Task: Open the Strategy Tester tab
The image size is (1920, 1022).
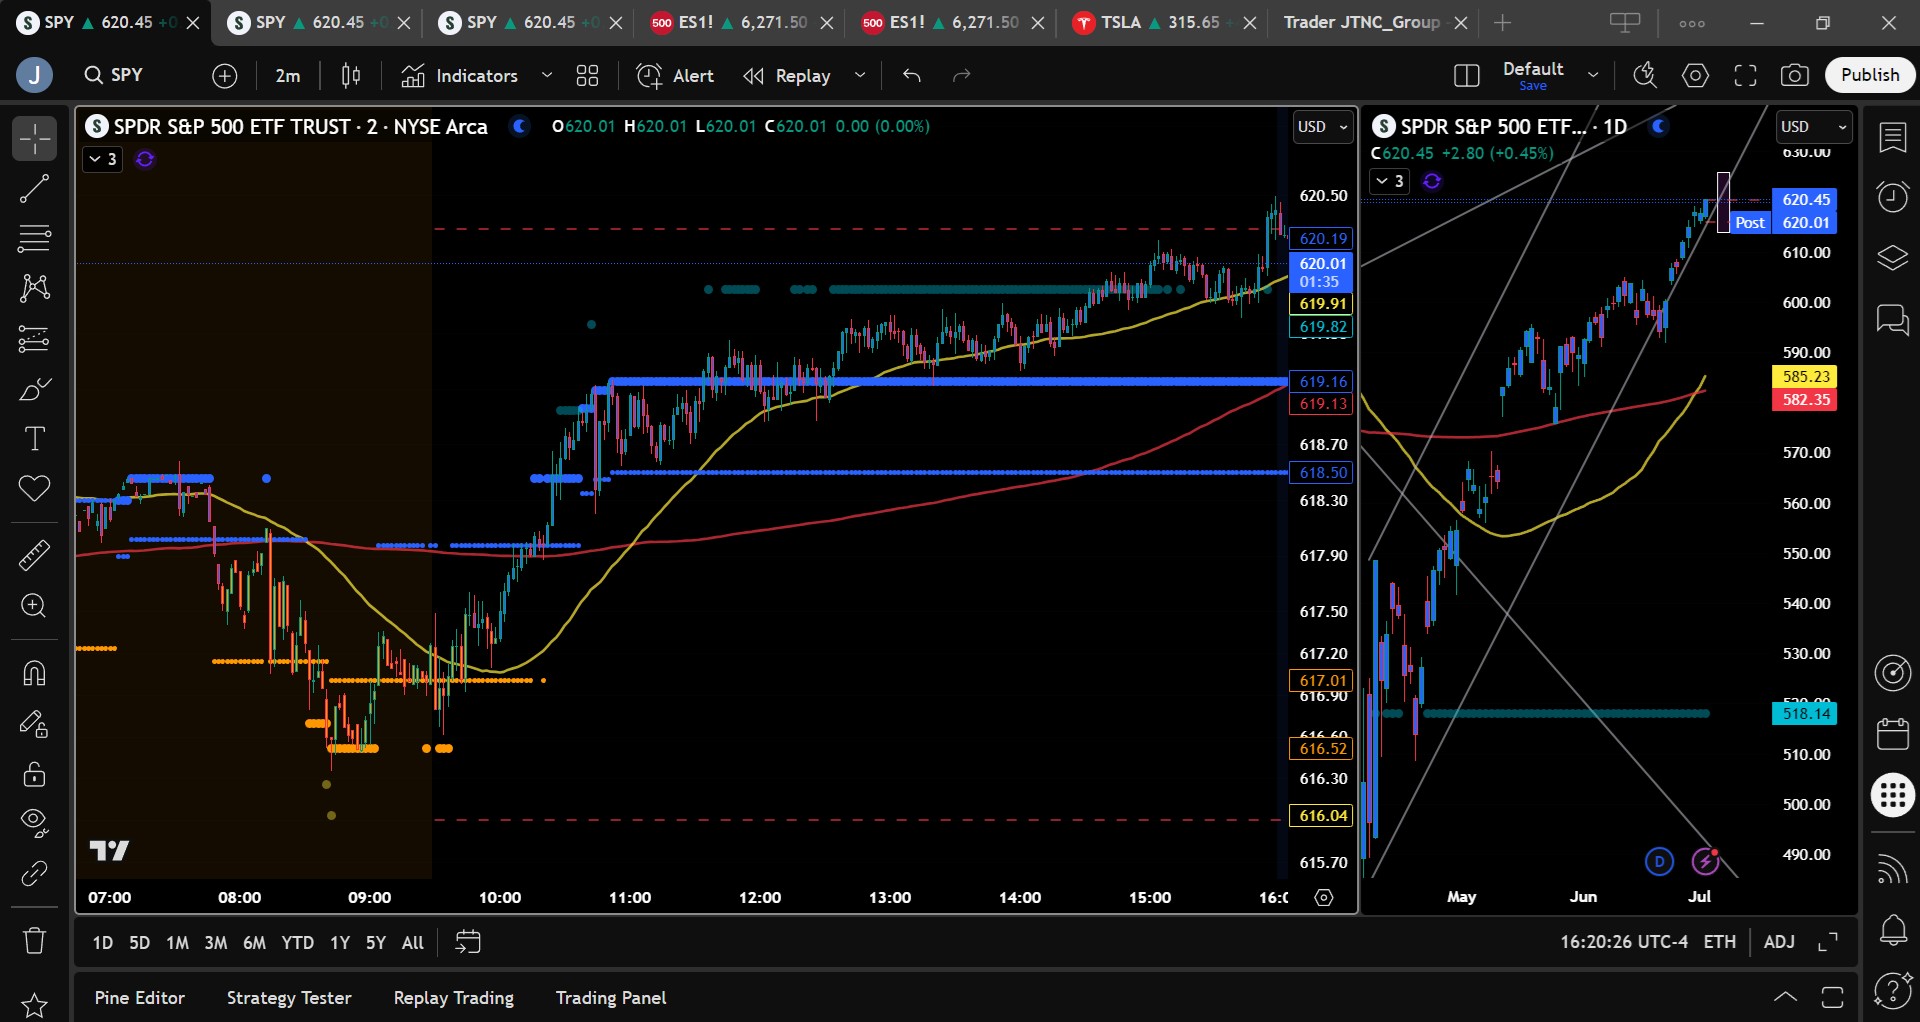Action: click(x=289, y=998)
